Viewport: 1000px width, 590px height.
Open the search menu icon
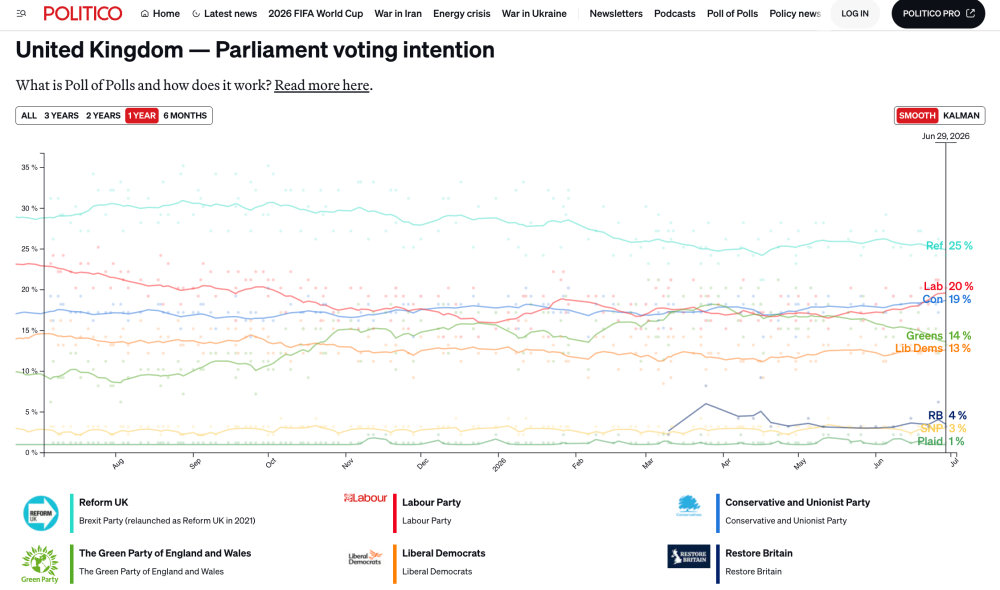pyautogui.click(x=21, y=13)
